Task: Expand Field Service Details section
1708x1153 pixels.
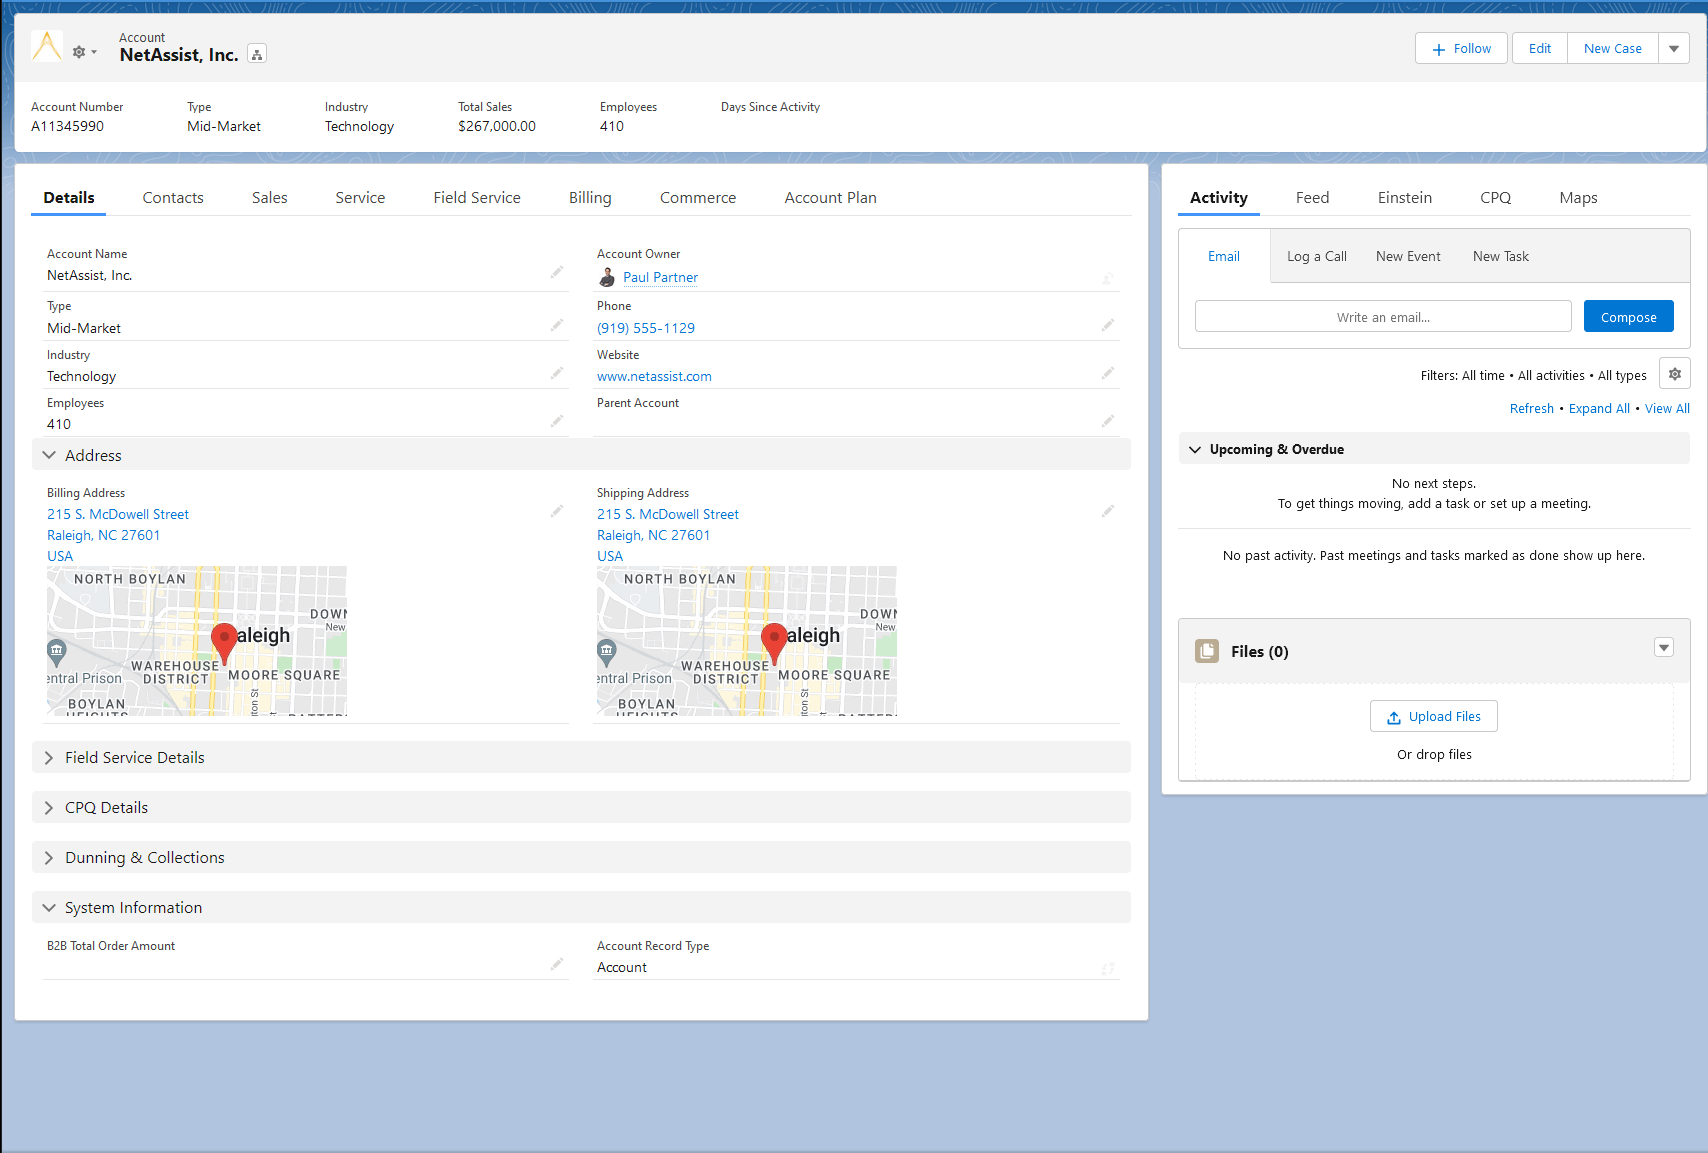Action: [581, 757]
